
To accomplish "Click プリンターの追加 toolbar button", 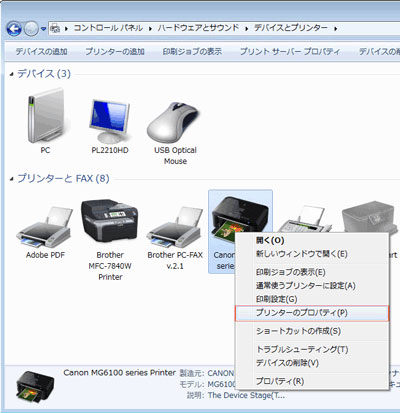I will click(115, 51).
